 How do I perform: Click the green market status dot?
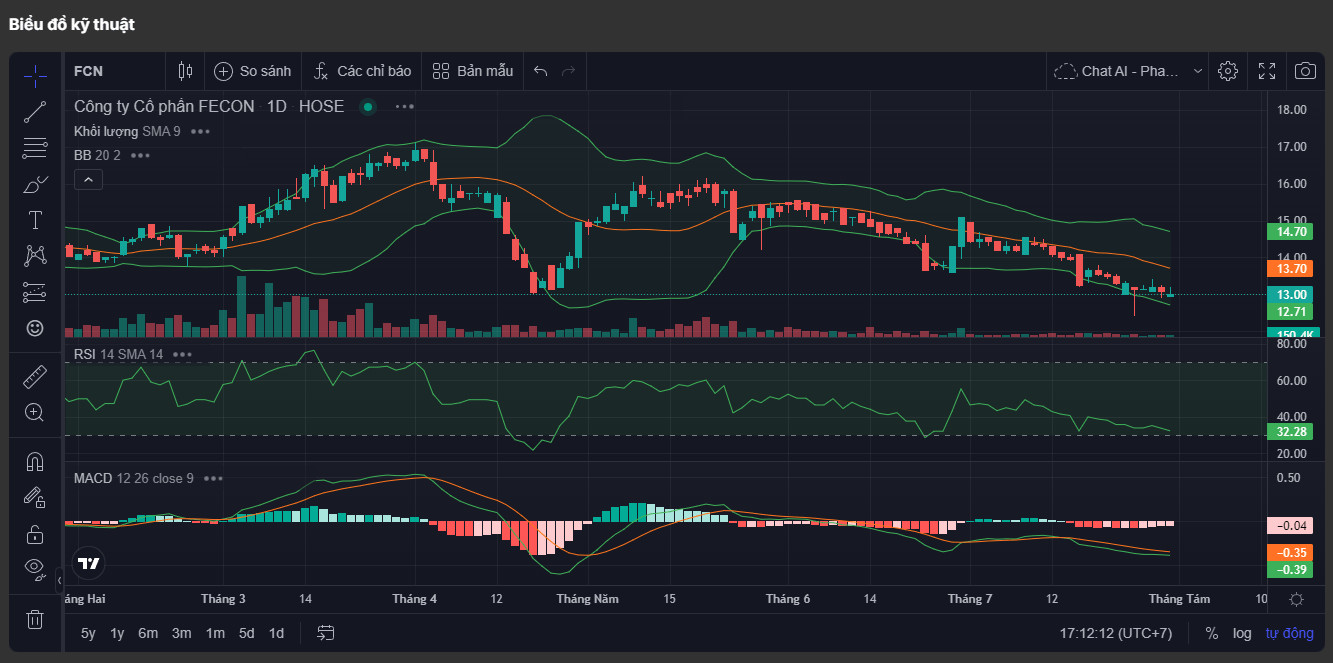click(368, 107)
